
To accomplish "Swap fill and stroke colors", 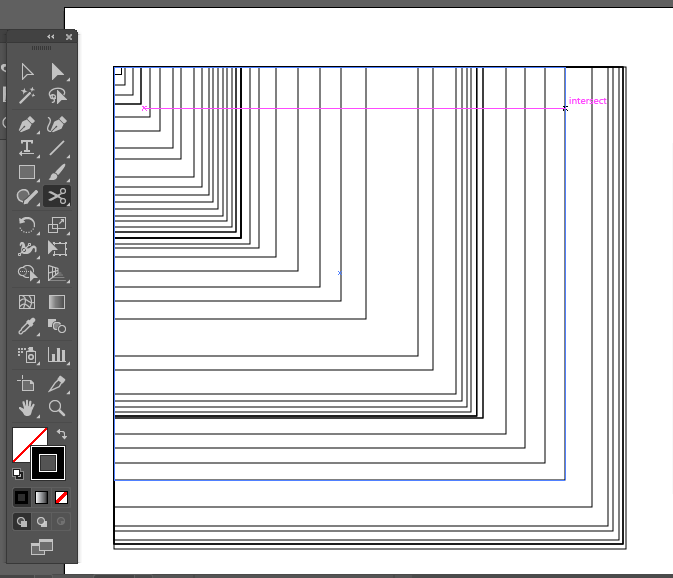I will pyautogui.click(x=62, y=434).
